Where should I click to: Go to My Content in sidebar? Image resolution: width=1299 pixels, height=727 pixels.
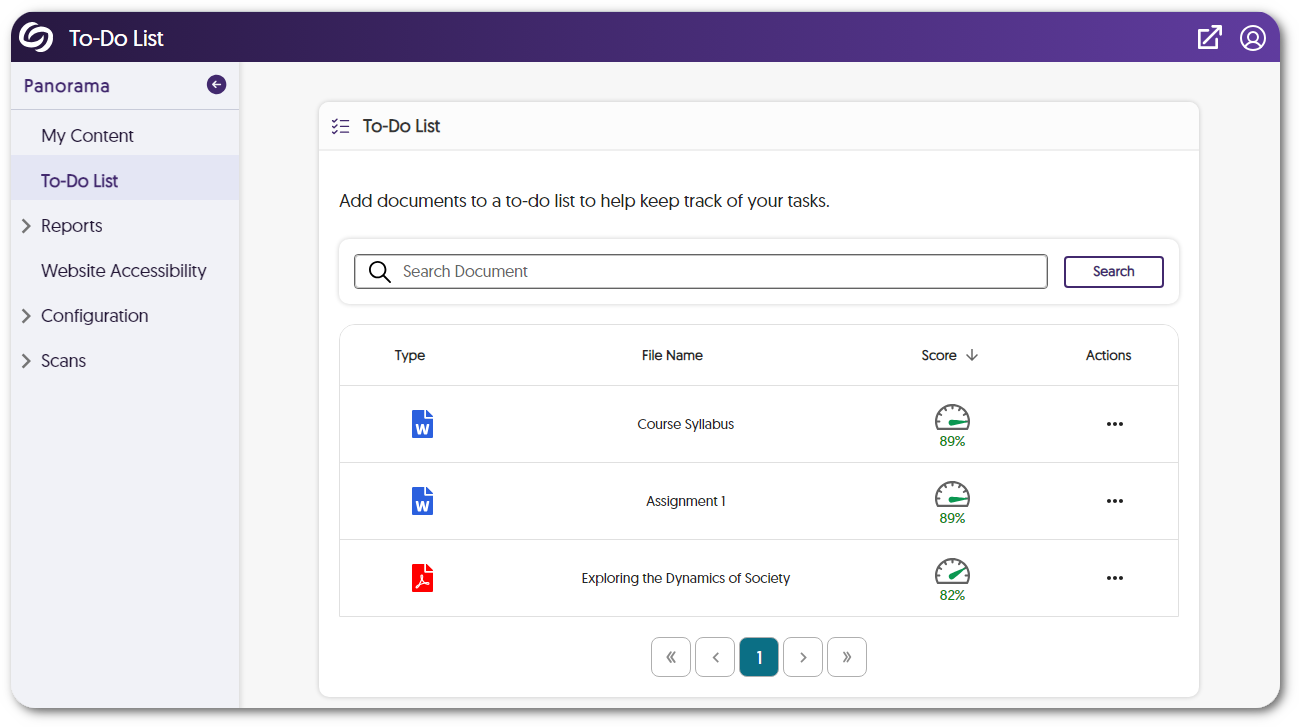(87, 136)
